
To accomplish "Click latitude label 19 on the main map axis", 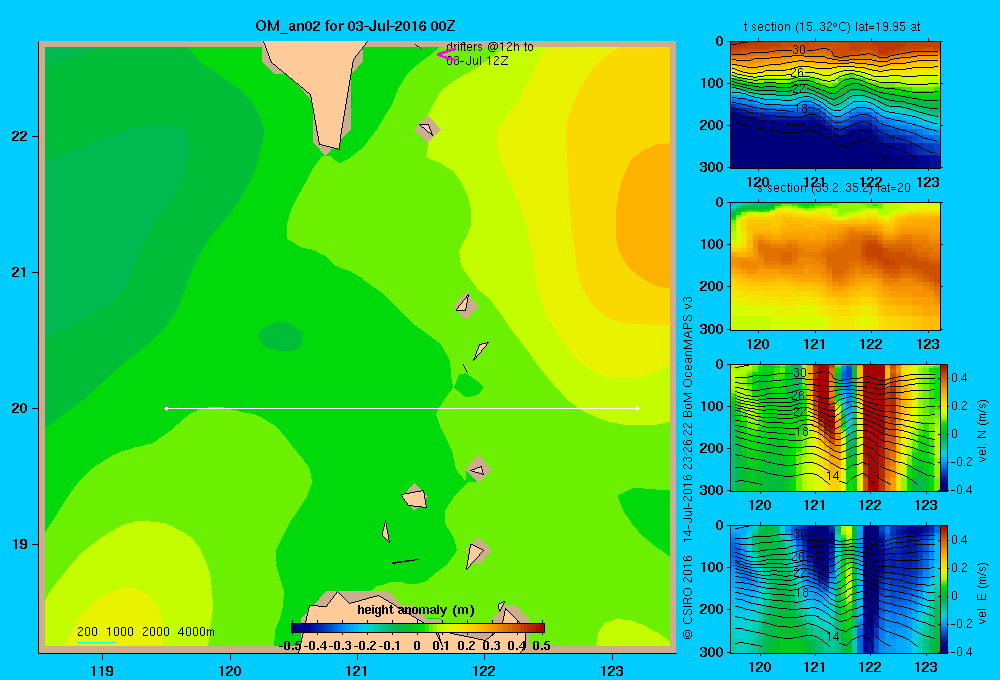I will coord(19,544).
